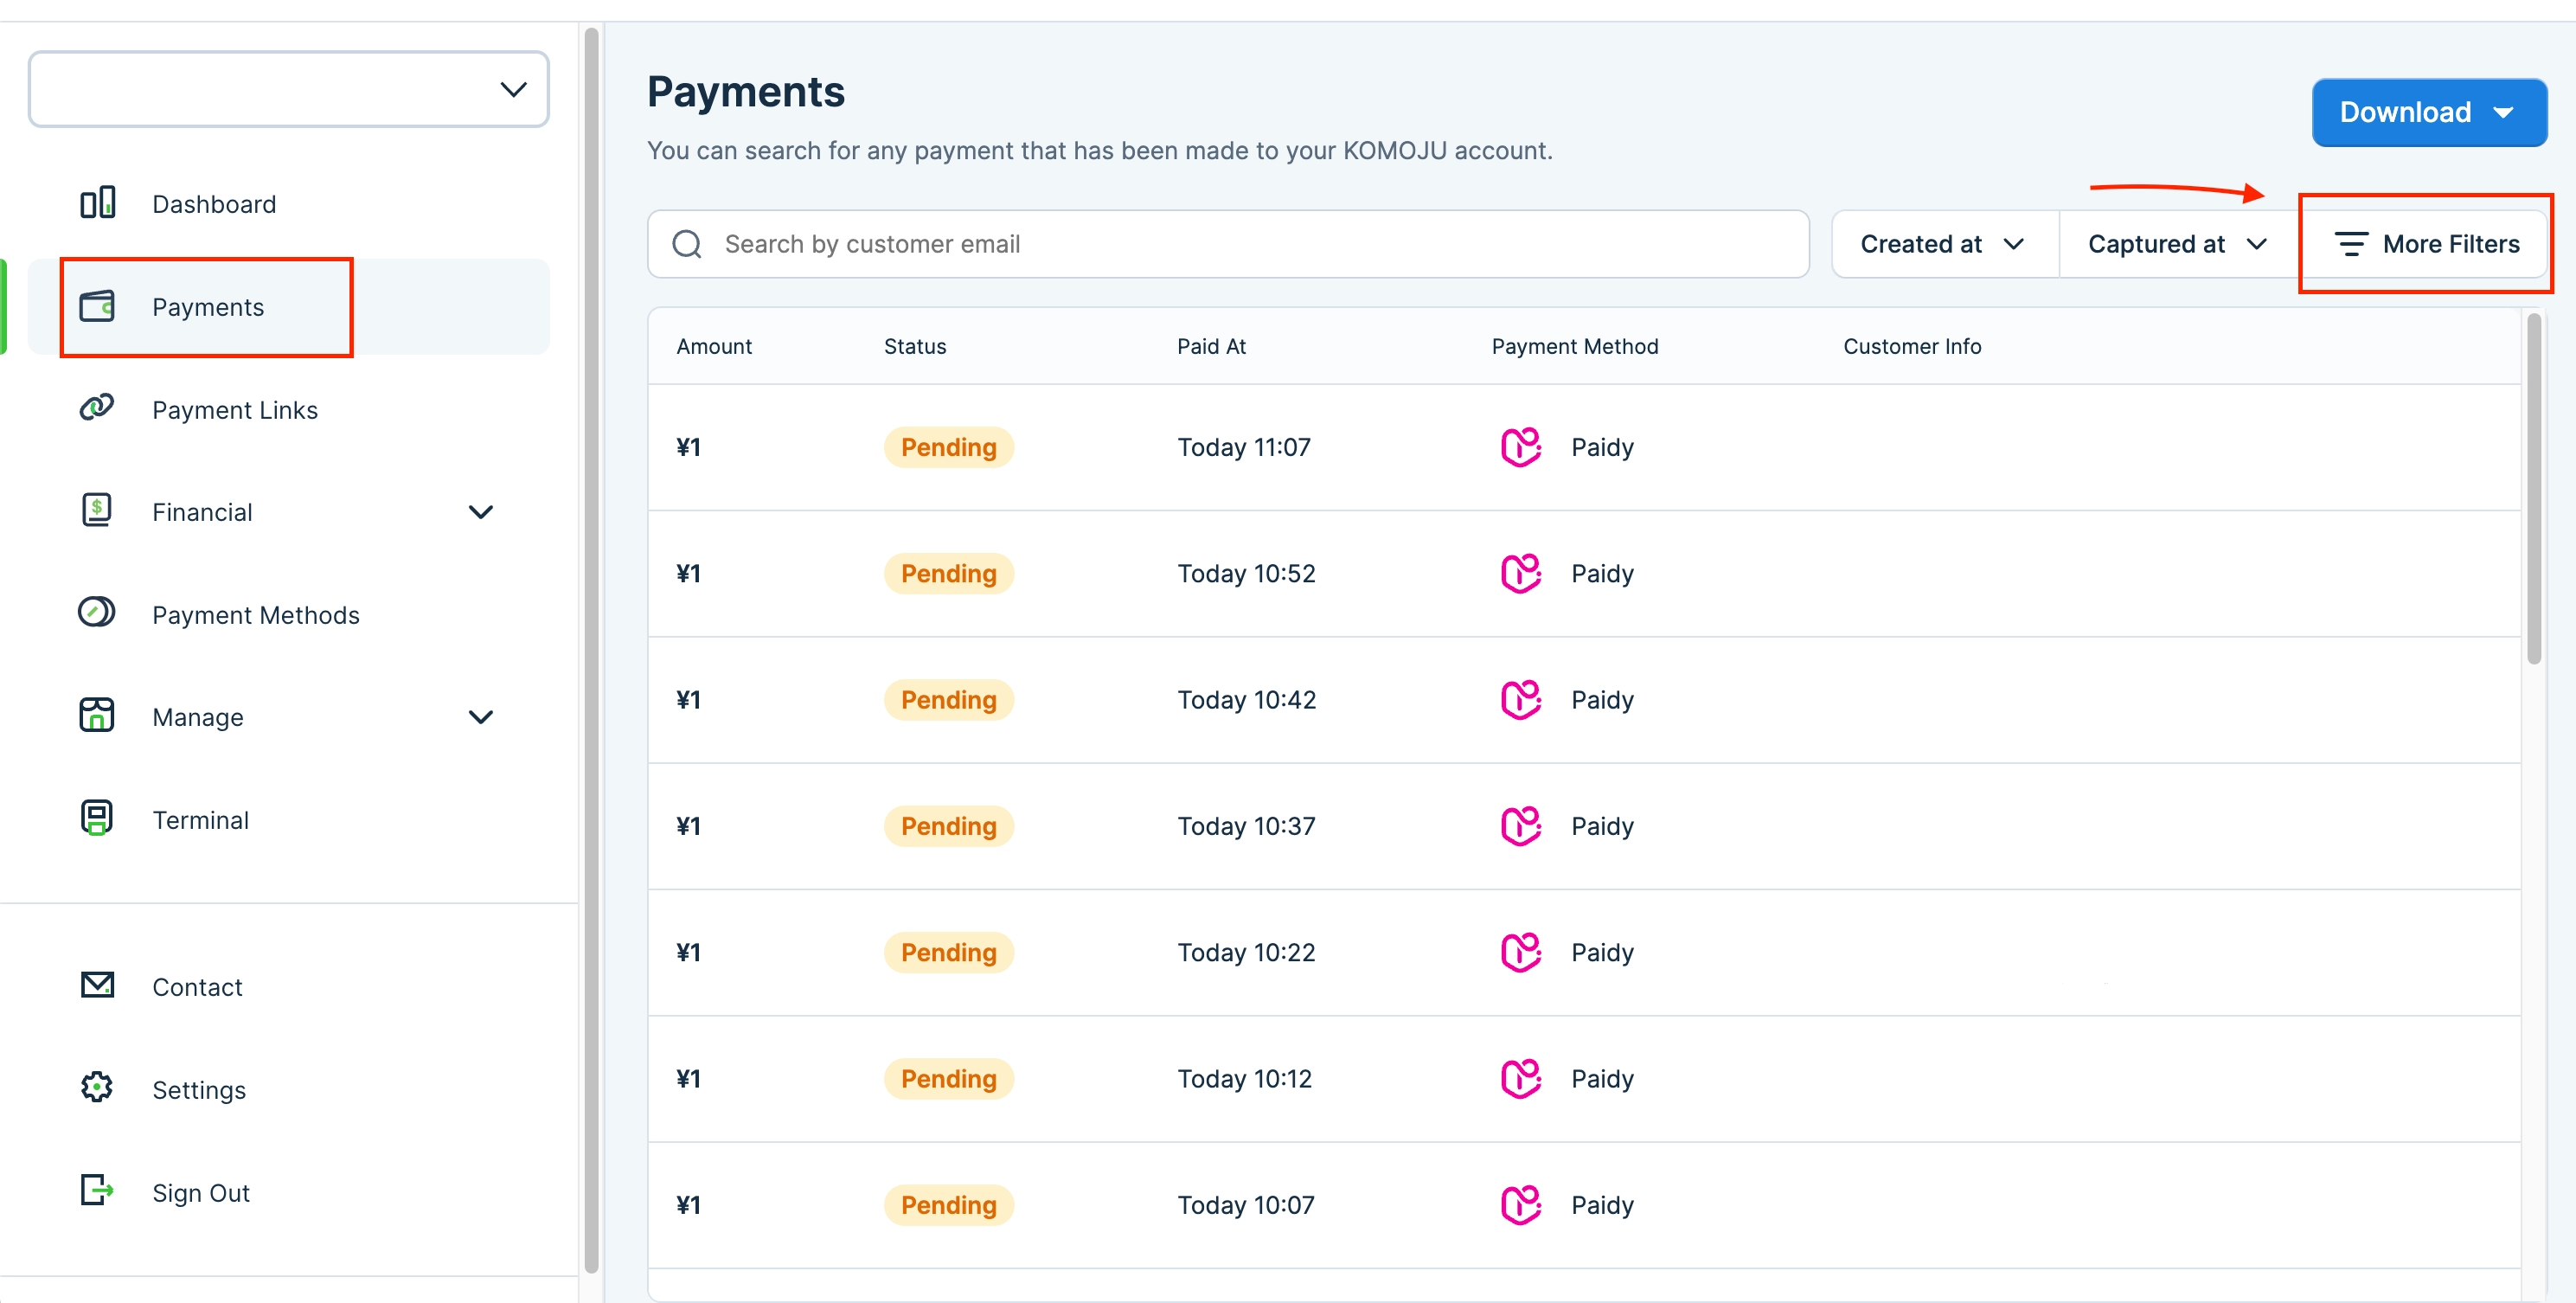Click Paidy logo in the 10:42 row
2576x1303 pixels.
point(1521,699)
